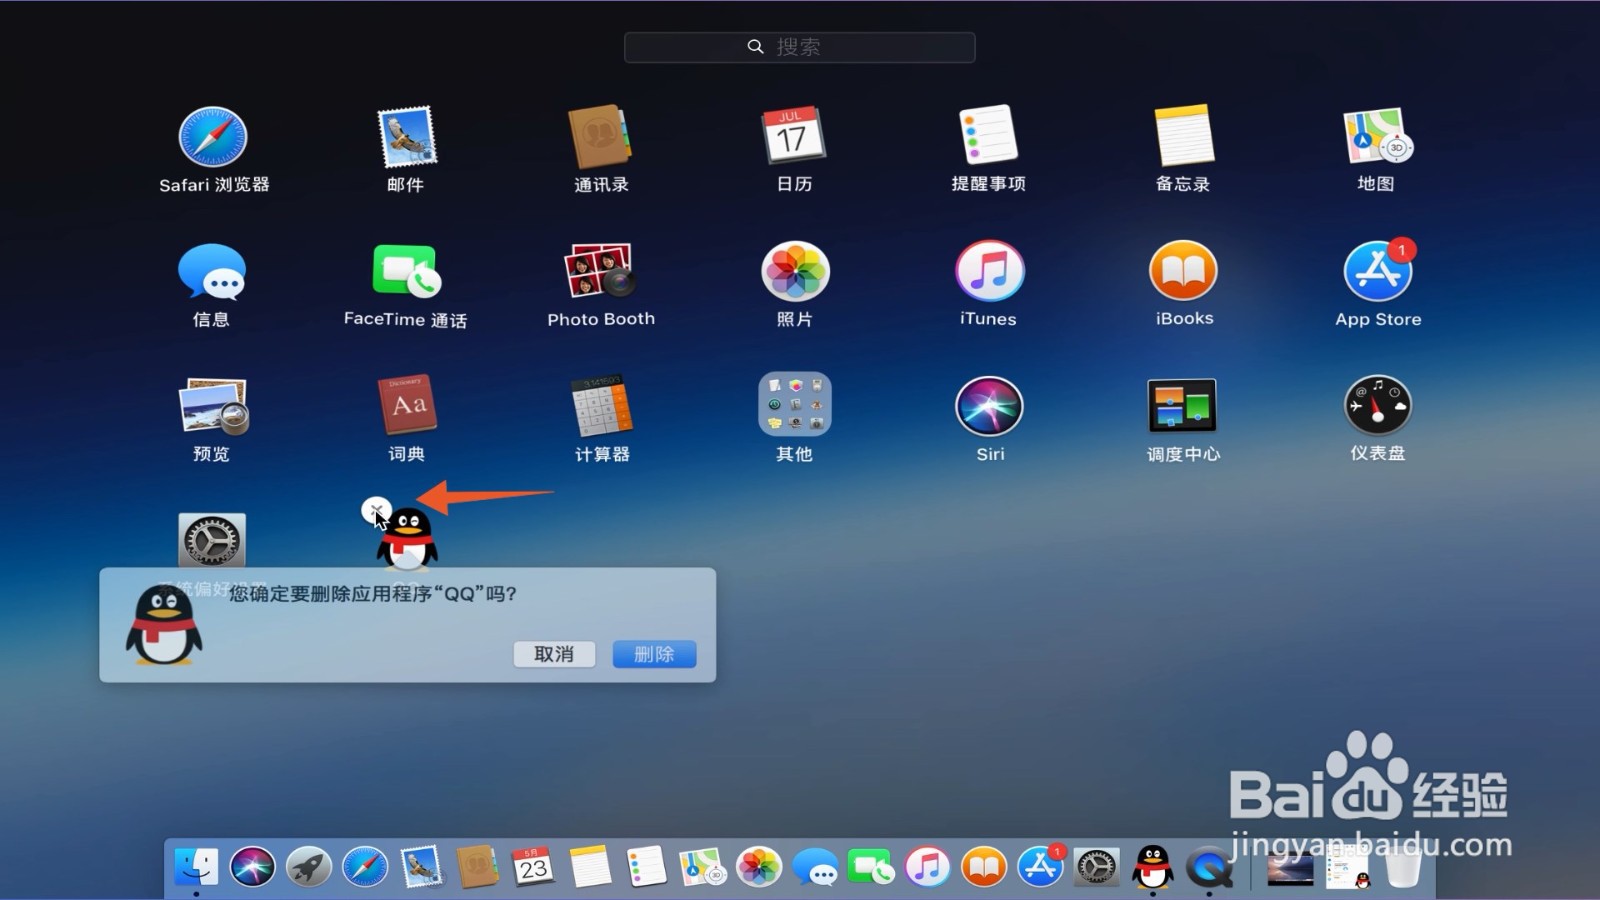Open Finder from the Dock
The height and width of the screenshot is (900, 1600).
tap(196, 866)
